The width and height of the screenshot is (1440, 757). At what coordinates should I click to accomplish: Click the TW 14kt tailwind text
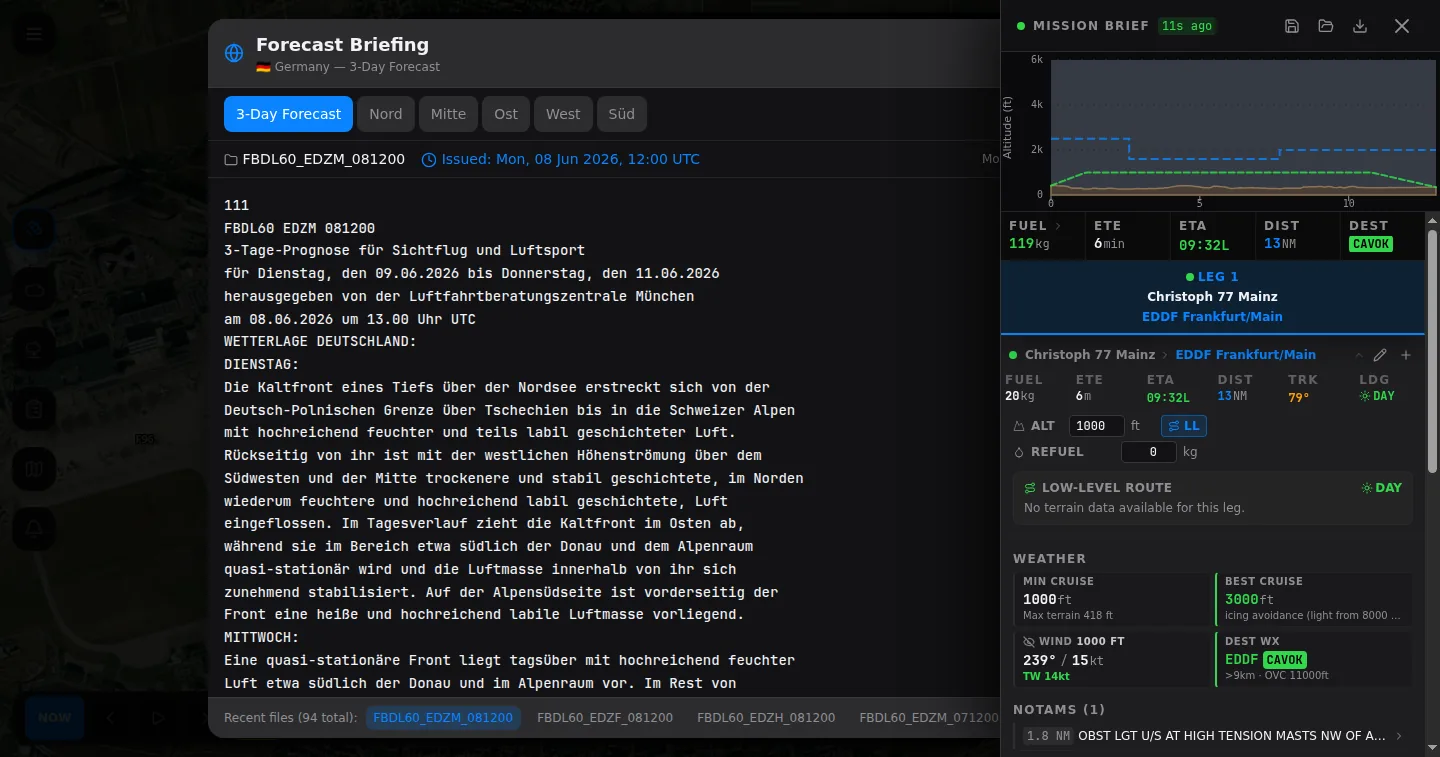click(x=1046, y=677)
